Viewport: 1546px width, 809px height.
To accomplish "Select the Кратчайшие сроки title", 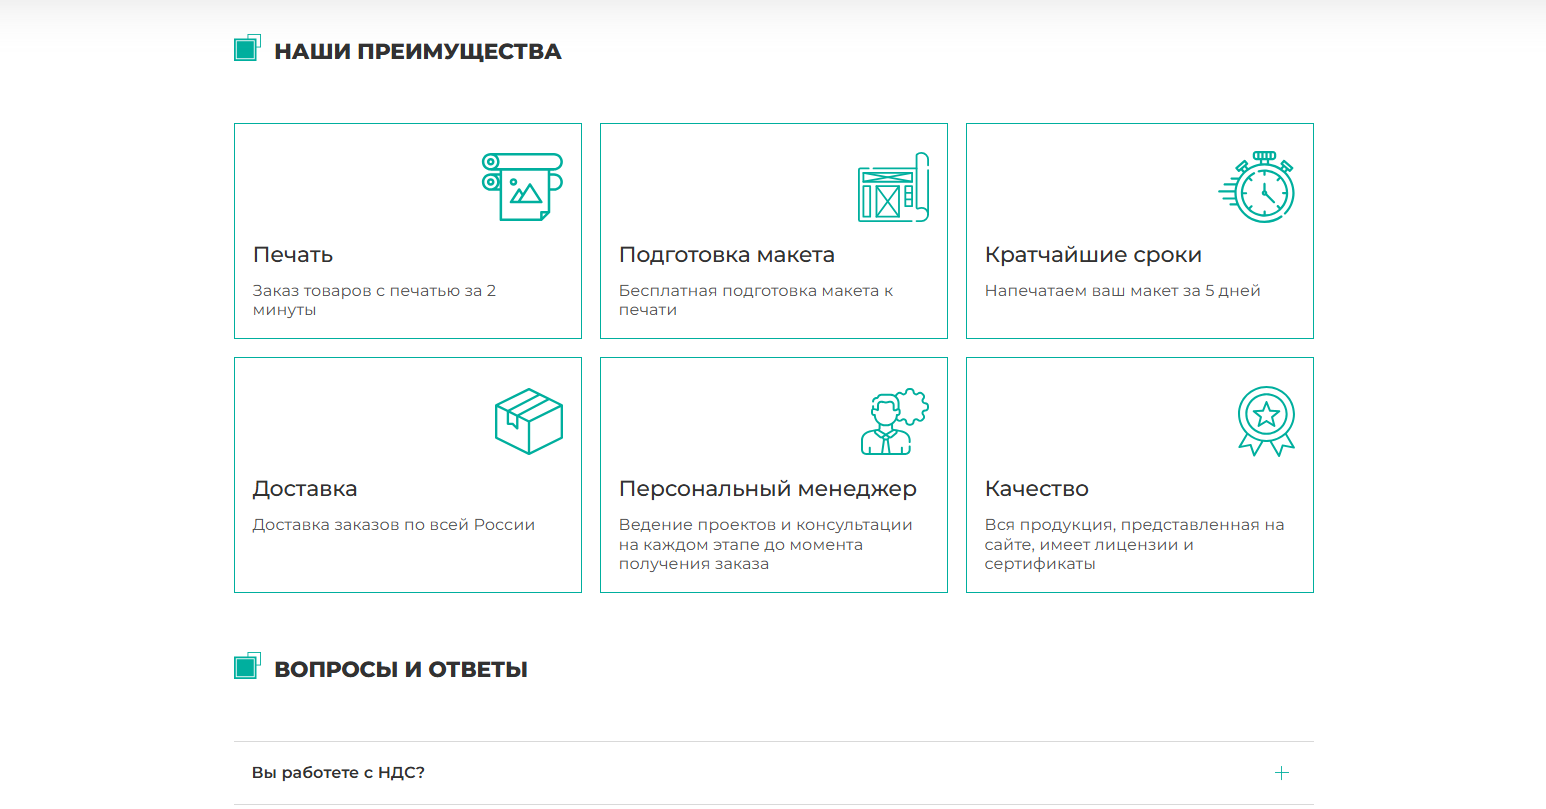I will click(x=1093, y=255).
